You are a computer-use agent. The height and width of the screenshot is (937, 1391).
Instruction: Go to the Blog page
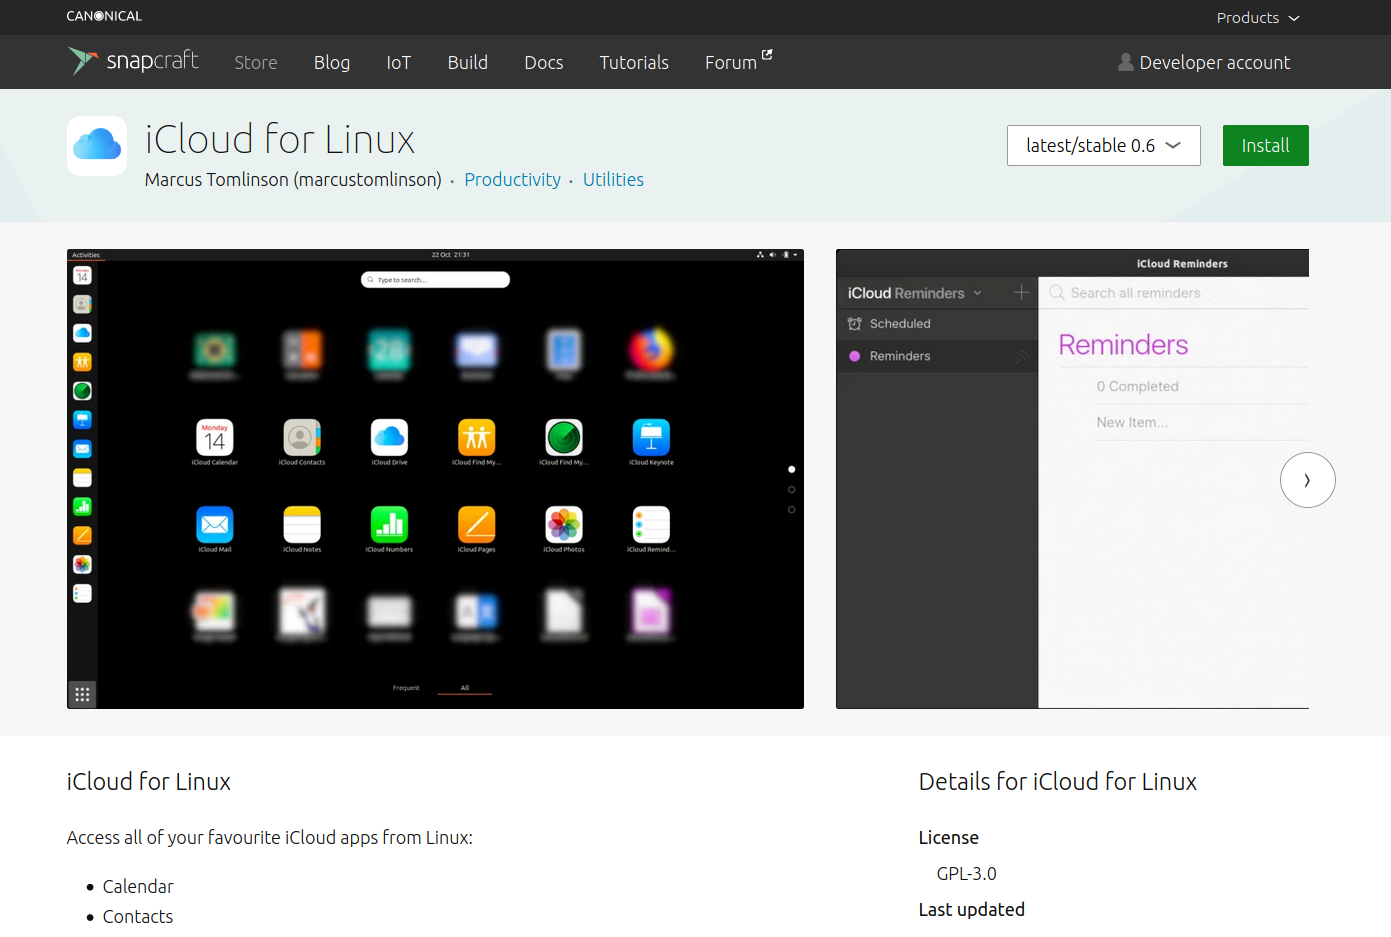pos(332,62)
